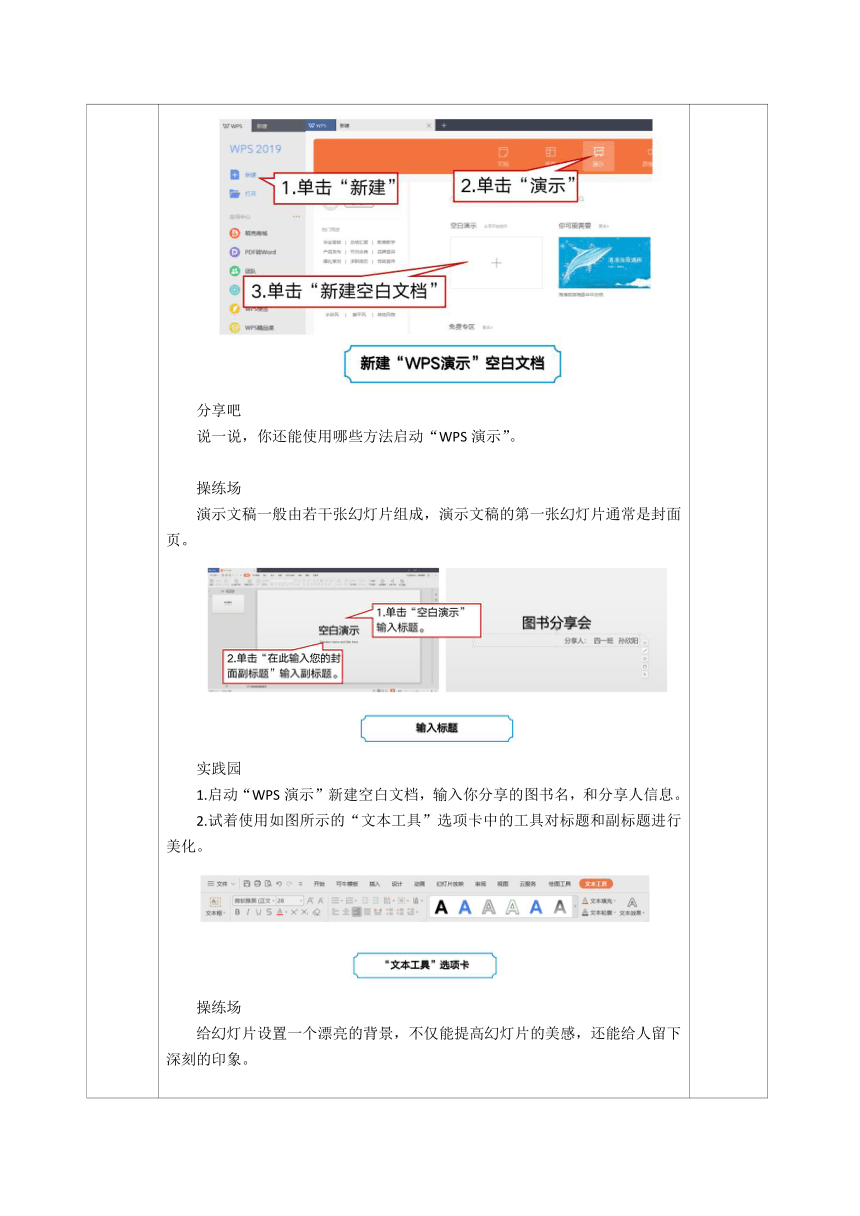Open PDF转Word in the WPS sidebar
Viewport: 860px width, 1216px height.
click(252, 252)
